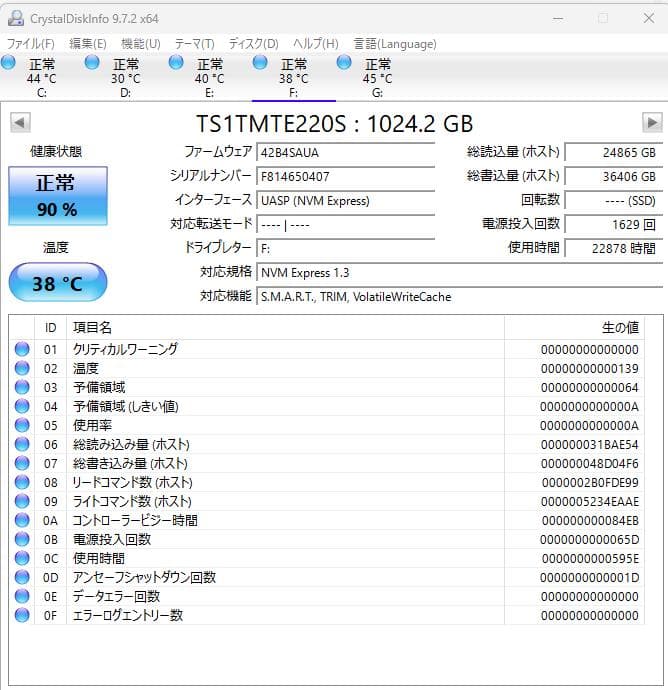668x690 pixels.
Task: Click status orb for 予備領域 (しきい値) row
Action: pos(22,406)
